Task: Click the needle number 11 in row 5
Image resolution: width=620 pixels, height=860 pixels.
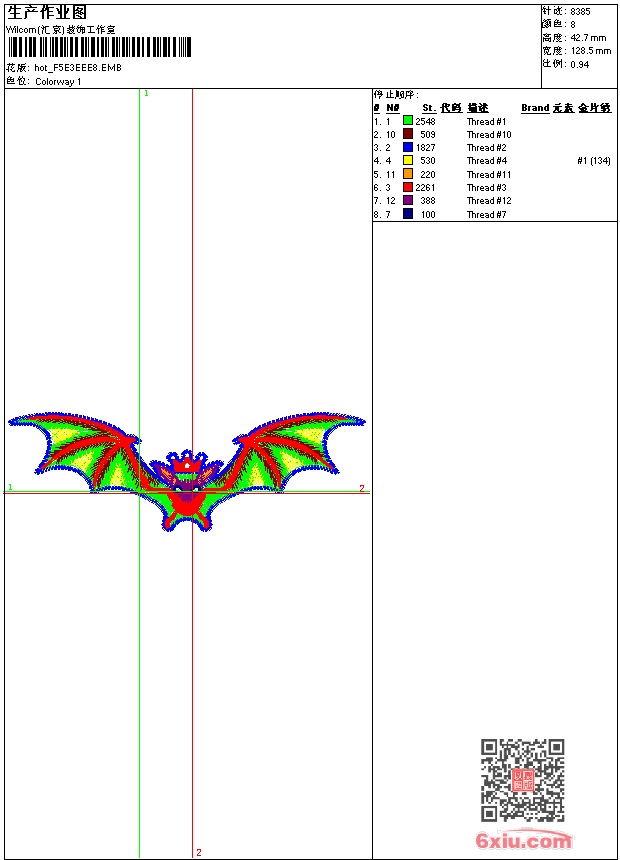Action: pyautogui.click(x=391, y=174)
